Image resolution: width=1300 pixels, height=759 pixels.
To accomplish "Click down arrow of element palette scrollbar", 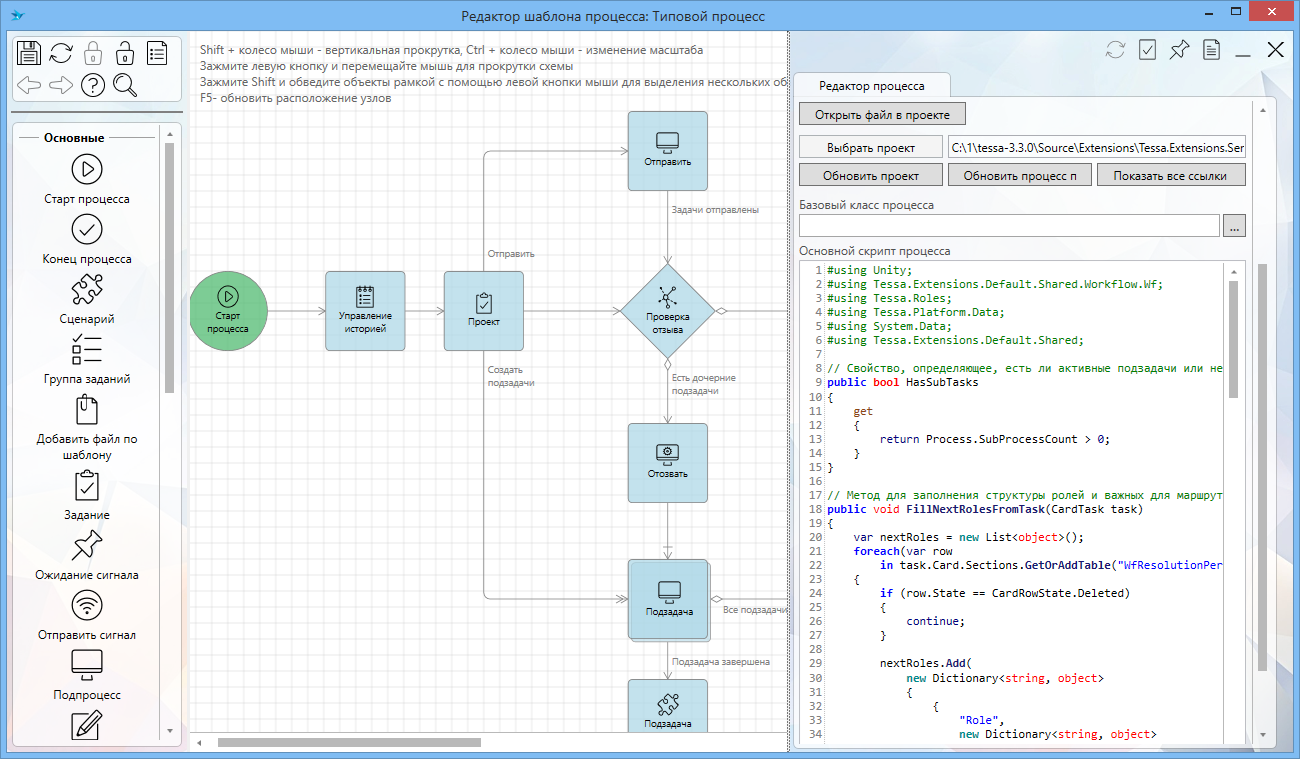I will [x=170, y=731].
